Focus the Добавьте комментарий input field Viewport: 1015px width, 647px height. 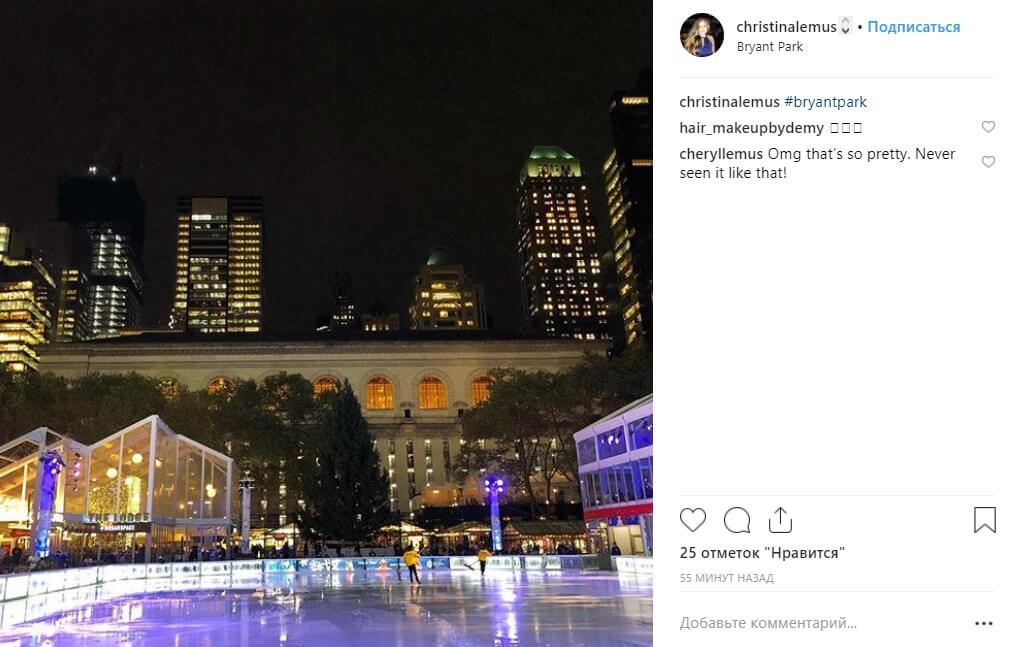(x=822, y=623)
